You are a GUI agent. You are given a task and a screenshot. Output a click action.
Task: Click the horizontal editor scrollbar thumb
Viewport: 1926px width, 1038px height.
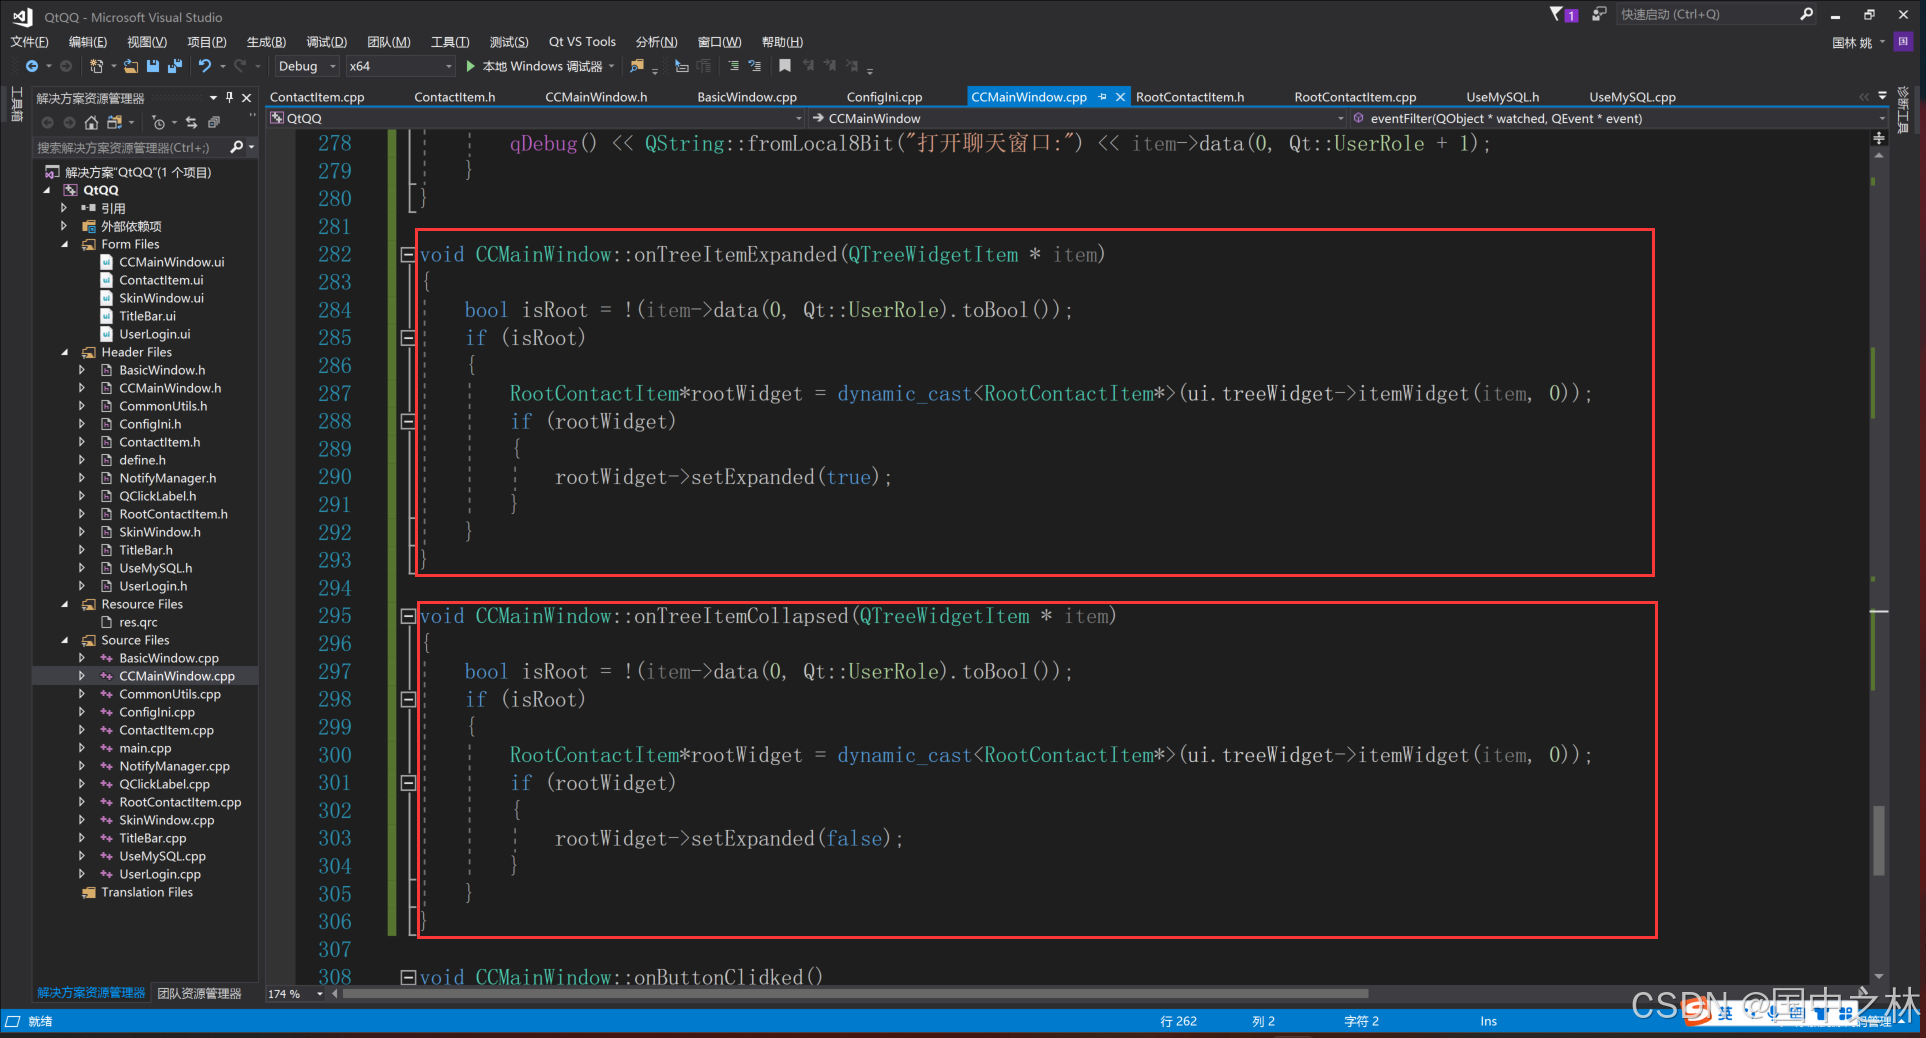[855, 994]
